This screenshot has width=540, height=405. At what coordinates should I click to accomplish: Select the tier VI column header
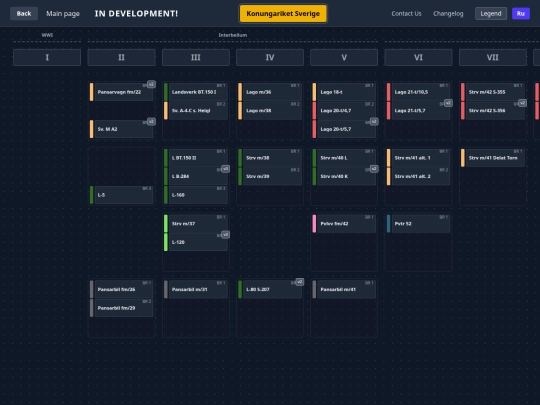(418, 57)
